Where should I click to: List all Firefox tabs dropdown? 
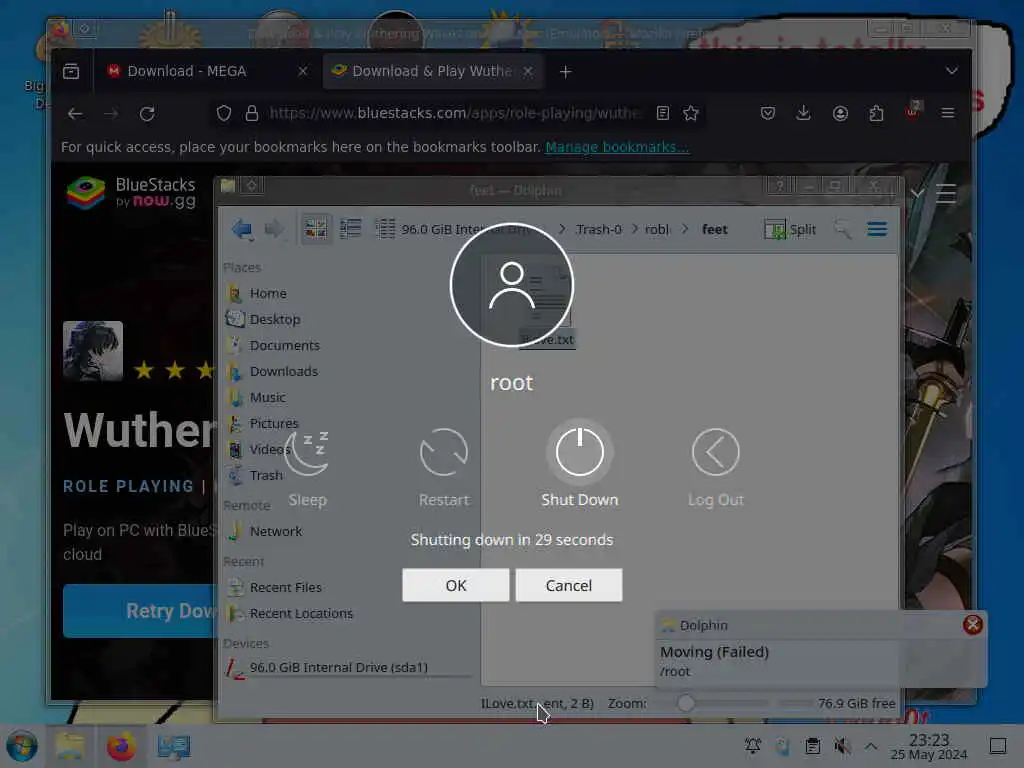pyautogui.click(x=952, y=71)
